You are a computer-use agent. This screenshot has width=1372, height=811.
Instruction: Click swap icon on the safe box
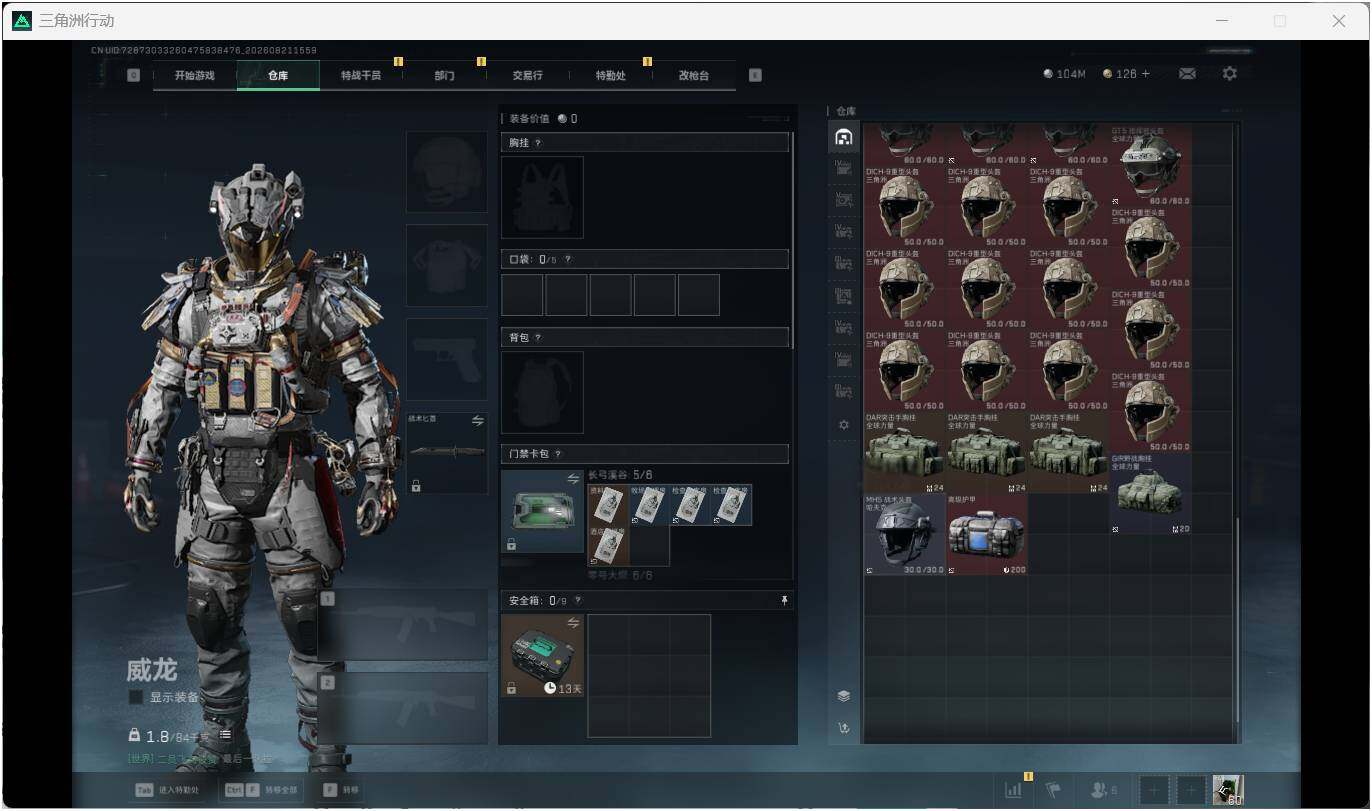coord(573,622)
